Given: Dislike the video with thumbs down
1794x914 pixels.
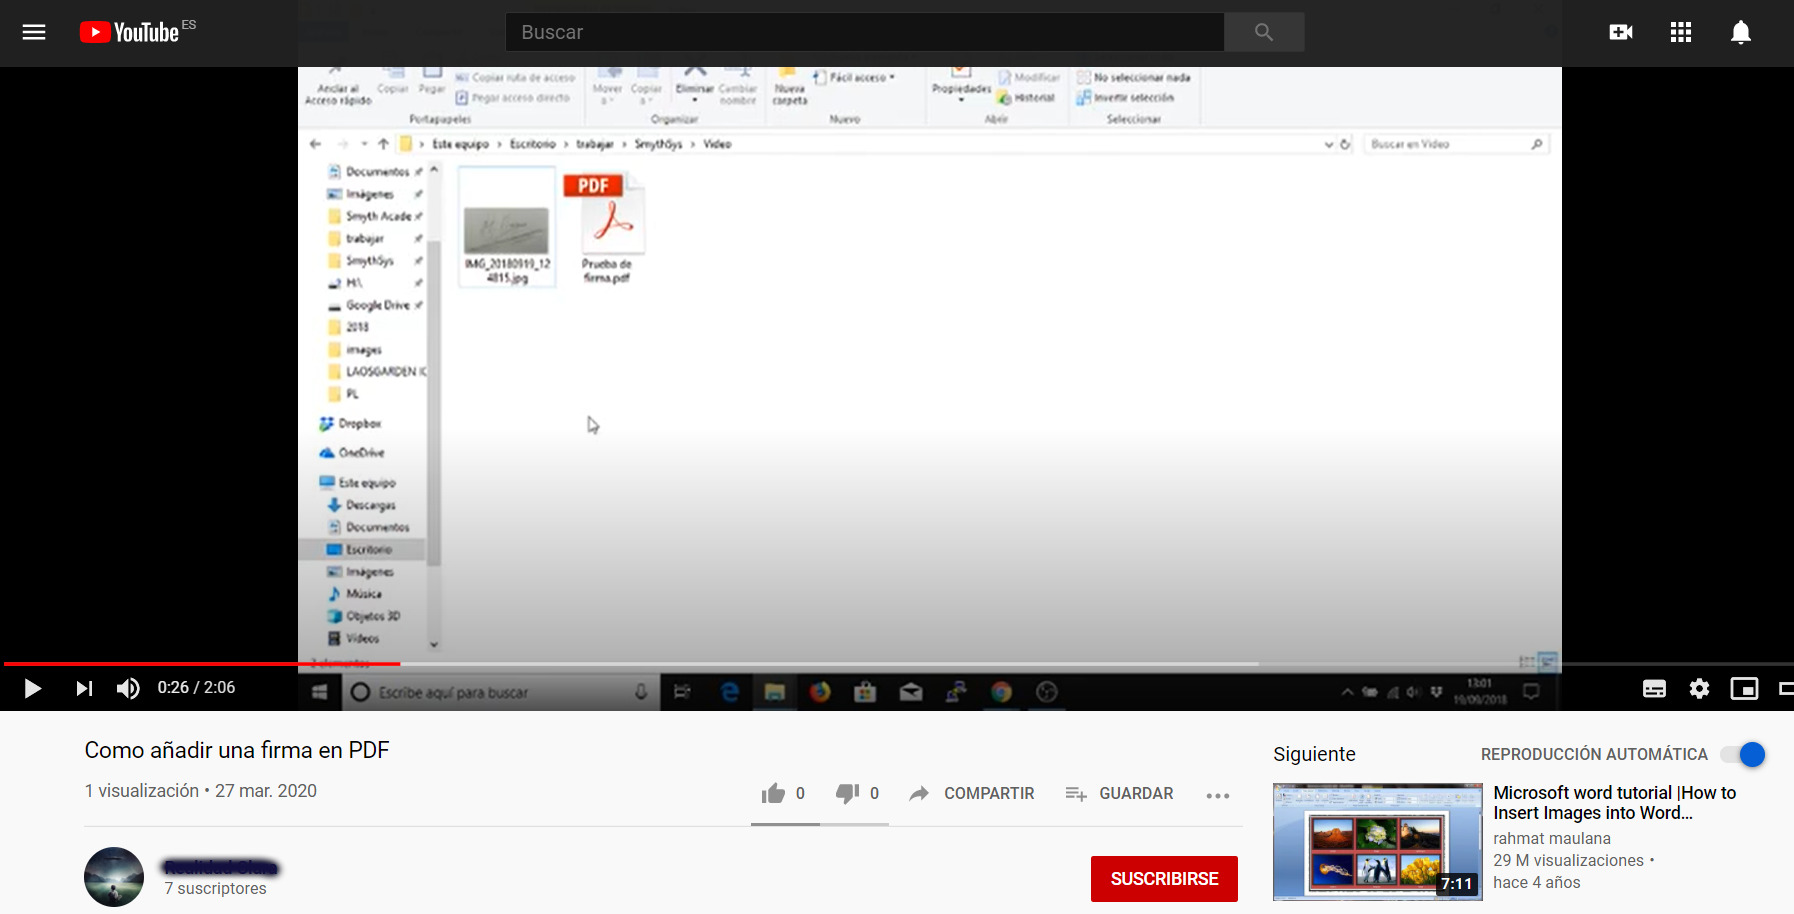Looking at the screenshot, I should point(847,794).
